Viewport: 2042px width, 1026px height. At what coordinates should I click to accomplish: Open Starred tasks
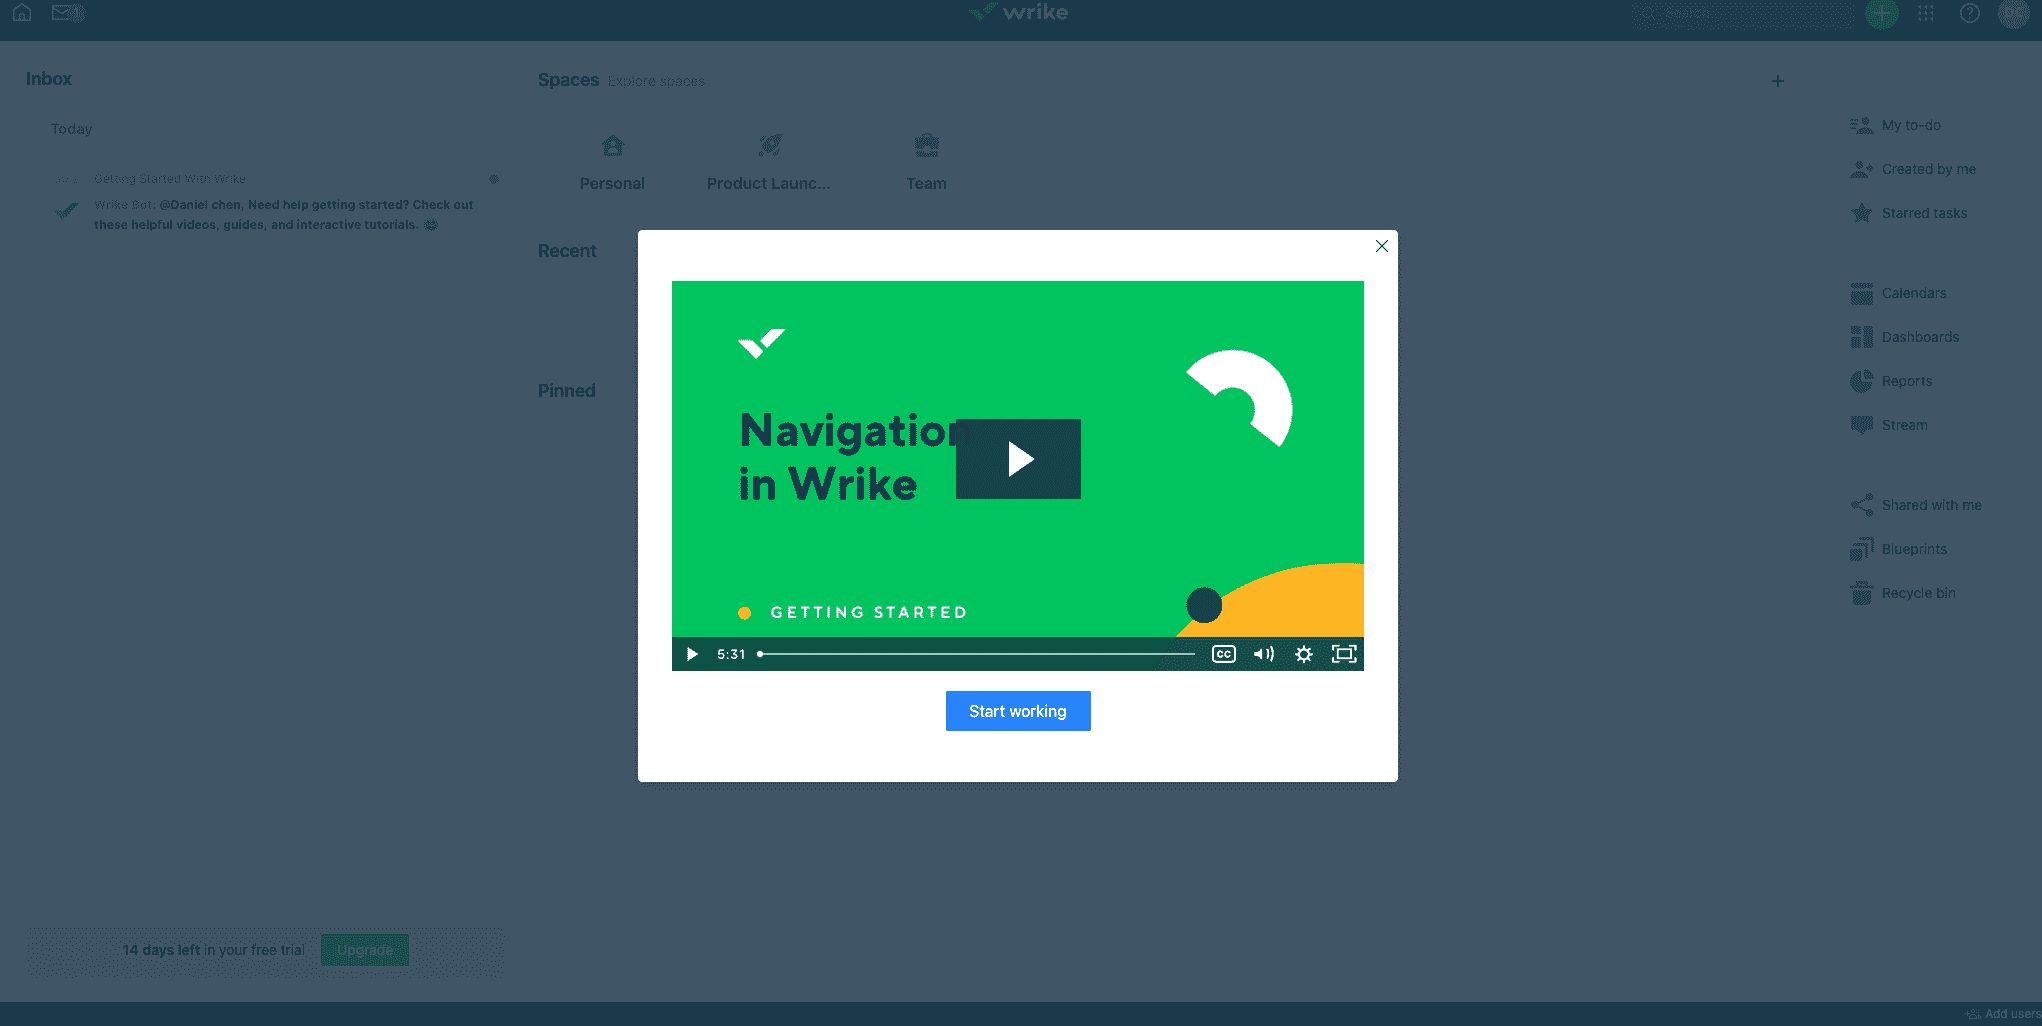[1909, 213]
